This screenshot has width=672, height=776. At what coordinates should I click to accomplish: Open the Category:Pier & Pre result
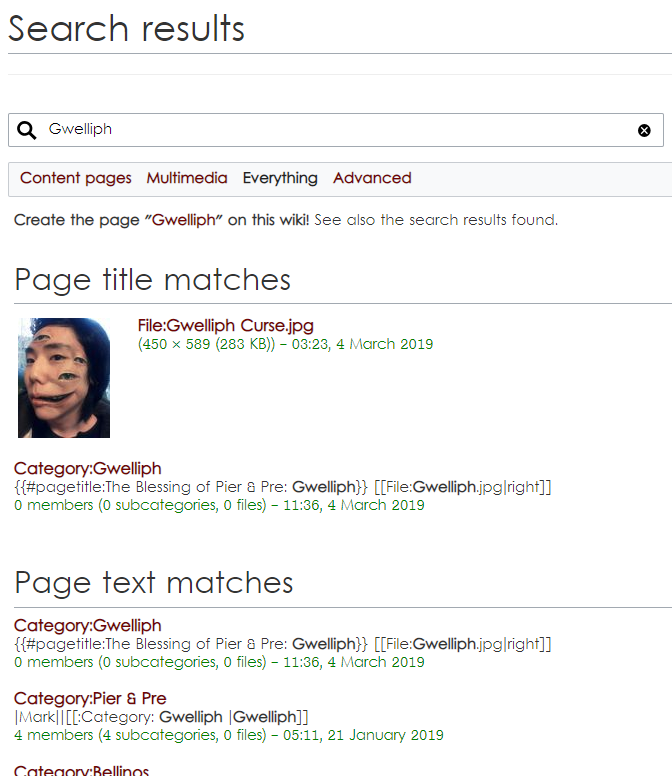[90, 698]
